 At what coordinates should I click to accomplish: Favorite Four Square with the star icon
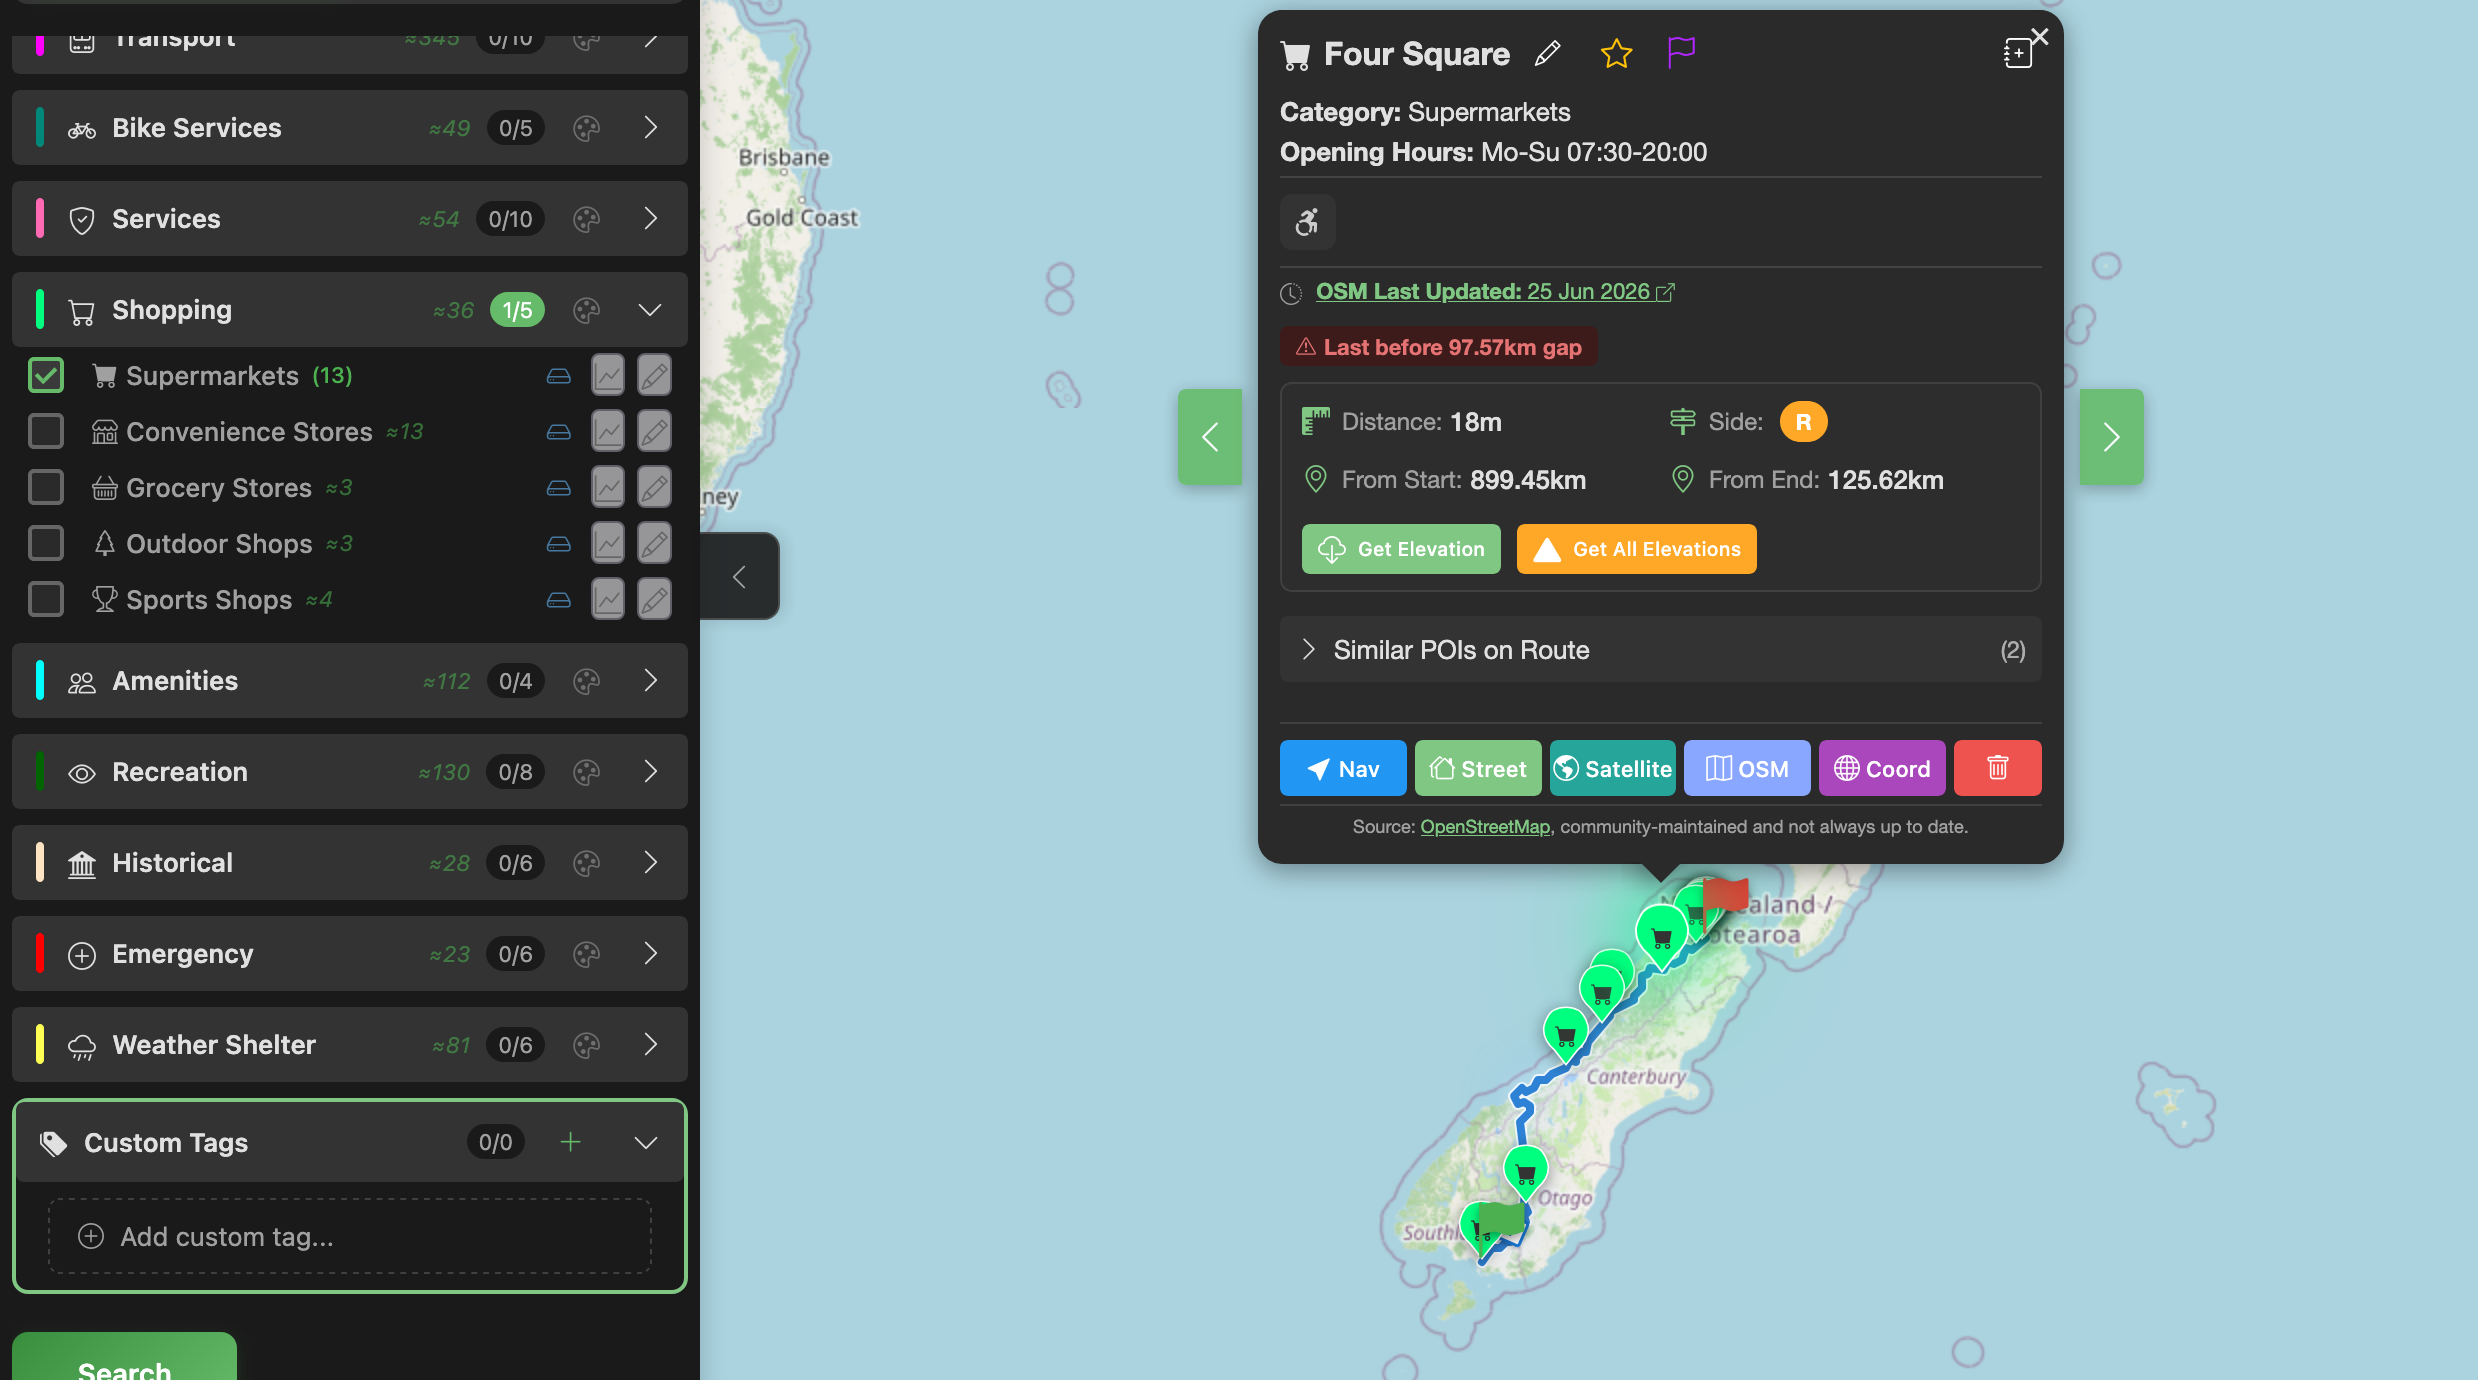(x=1616, y=53)
